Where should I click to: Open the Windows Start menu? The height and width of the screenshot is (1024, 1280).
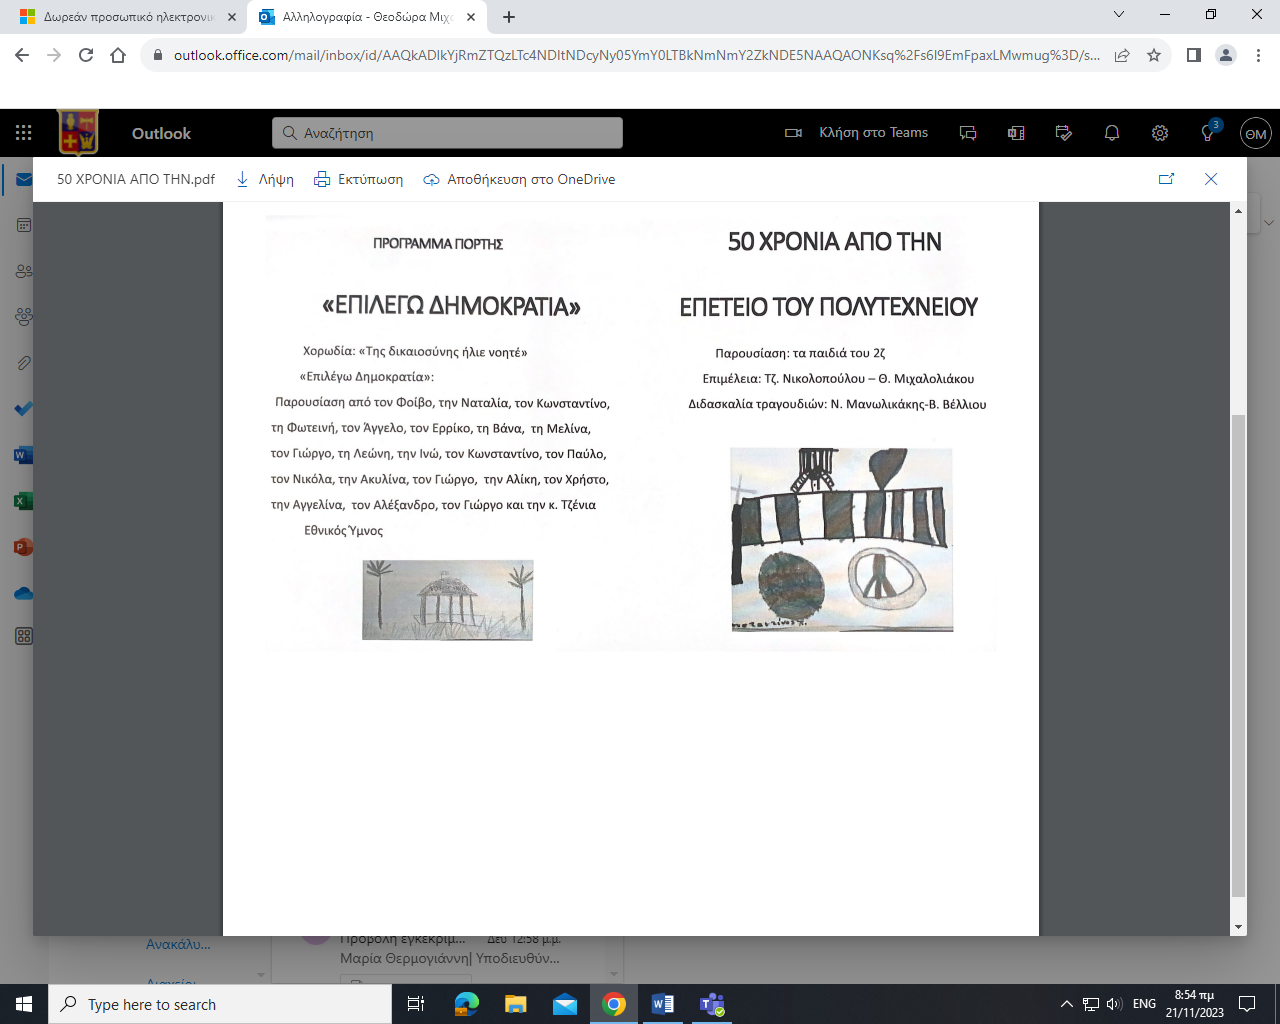pos(24,1004)
